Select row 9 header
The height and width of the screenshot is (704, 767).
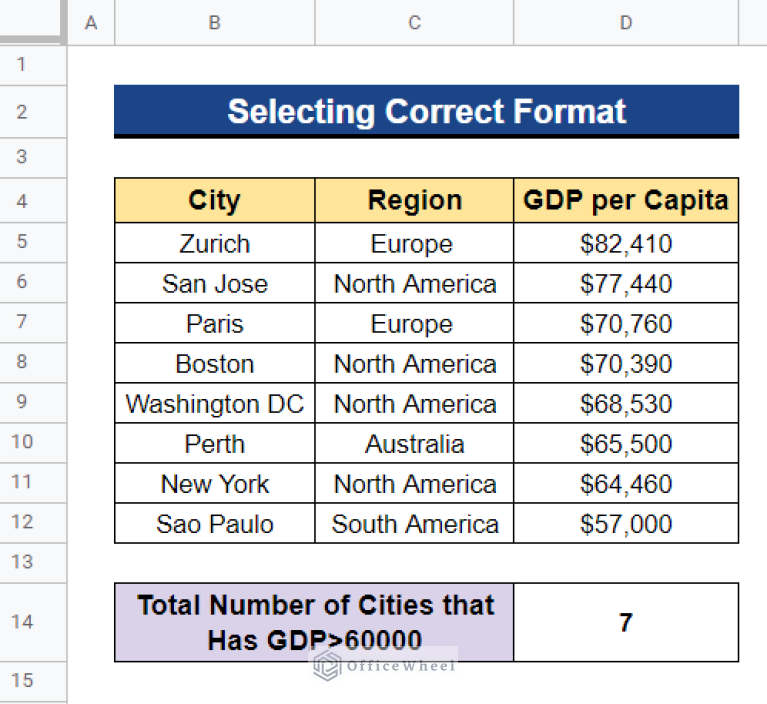[x=33, y=403]
